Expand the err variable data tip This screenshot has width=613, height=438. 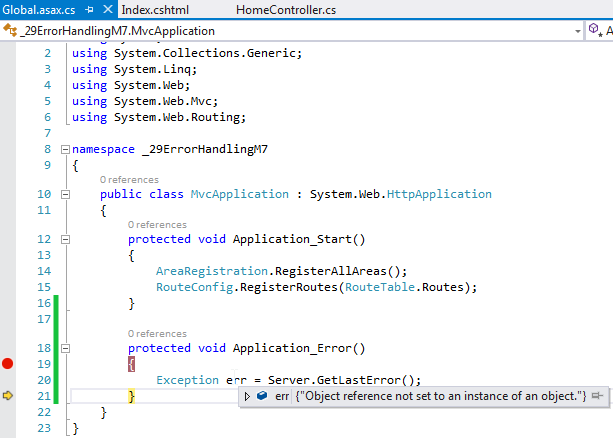click(247, 396)
